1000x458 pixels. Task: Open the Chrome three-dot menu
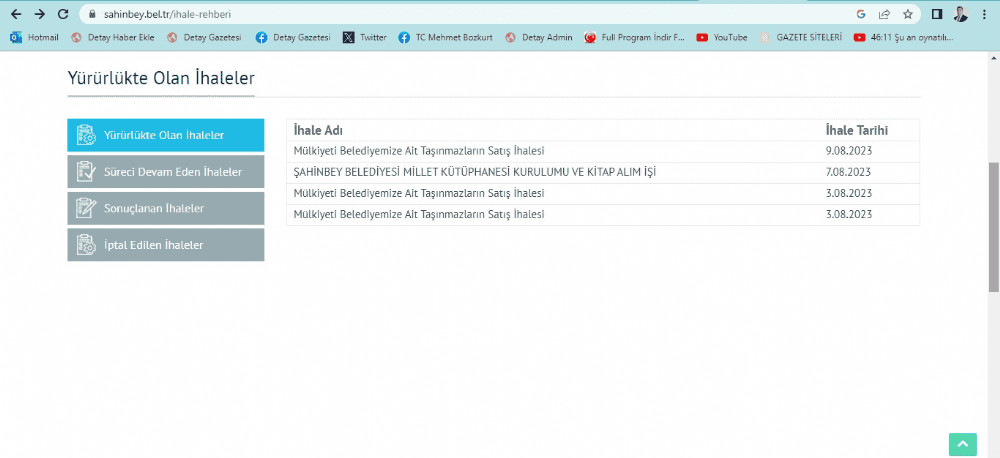tap(985, 14)
